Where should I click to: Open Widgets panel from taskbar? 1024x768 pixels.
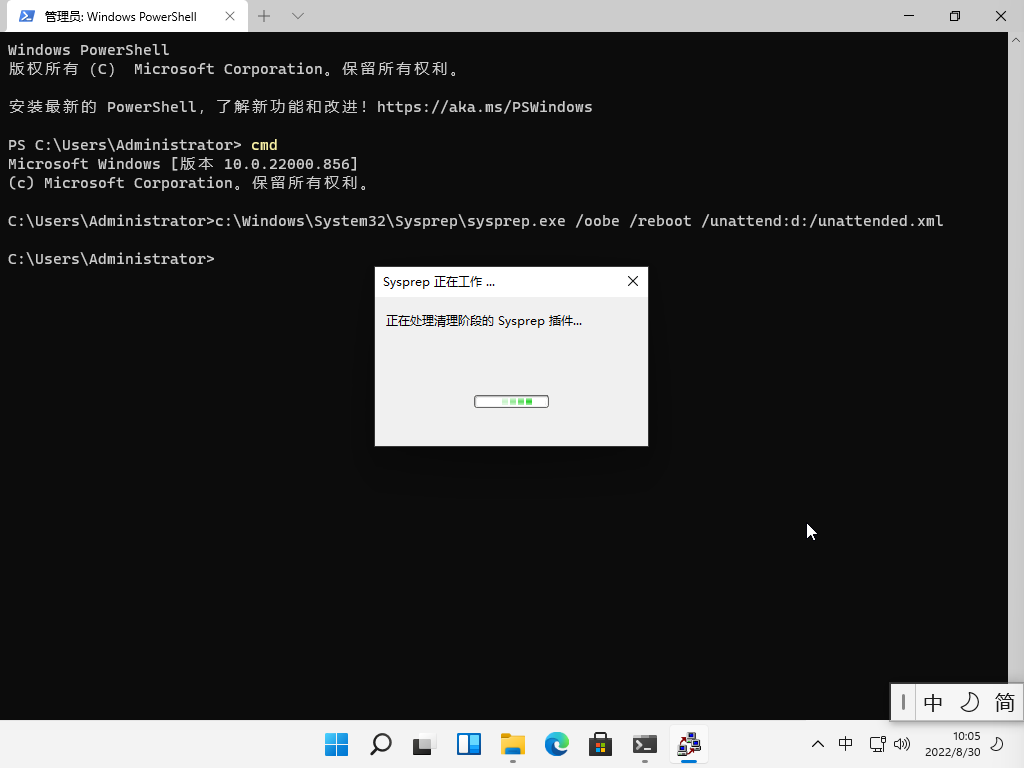click(x=469, y=744)
